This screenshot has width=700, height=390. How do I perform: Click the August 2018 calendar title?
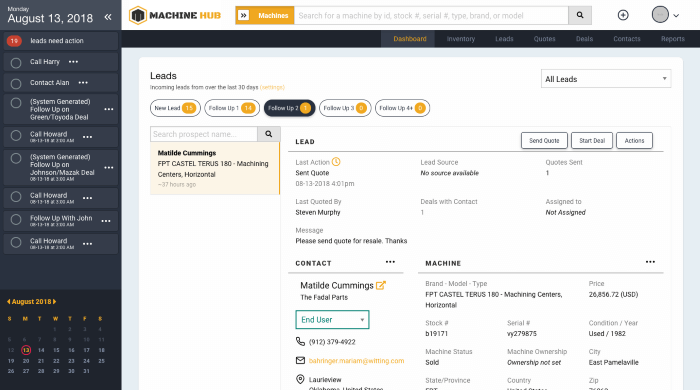(31, 302)
